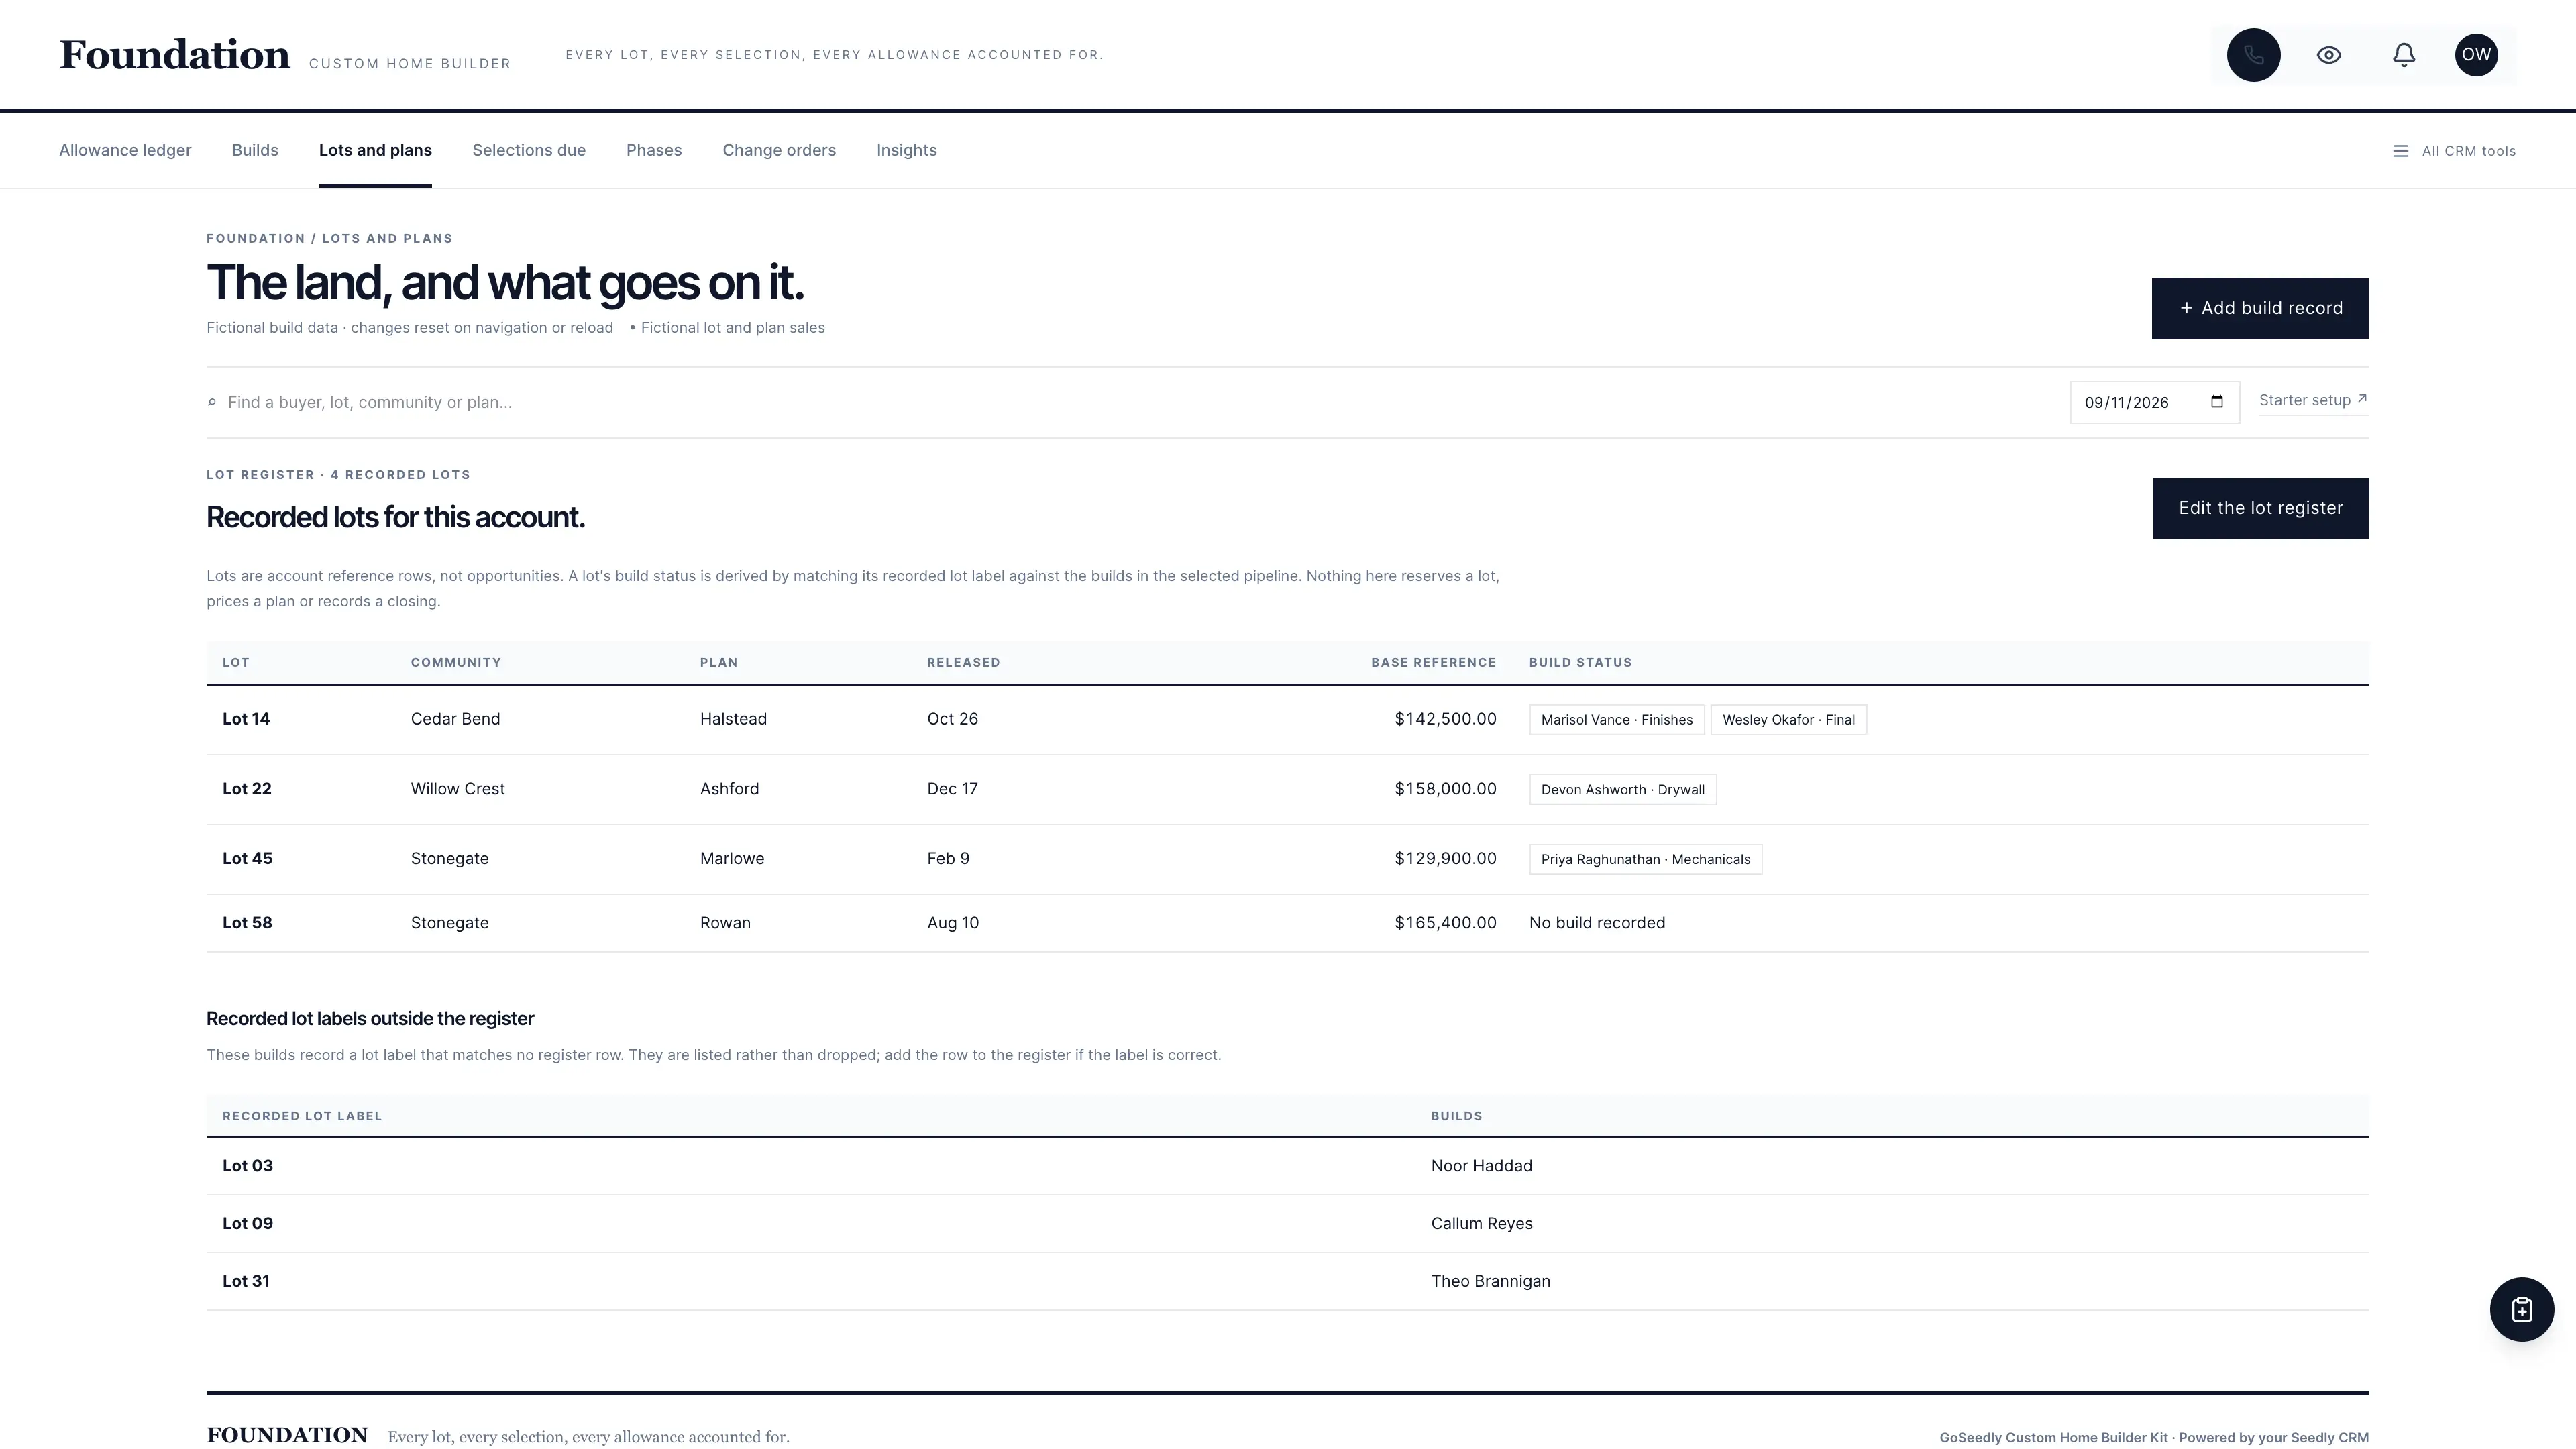Image resolution: width=2576 pixels, height=1449 pixels.
Task: Toggle the eye visibility icon
Action: point(2329,55)
